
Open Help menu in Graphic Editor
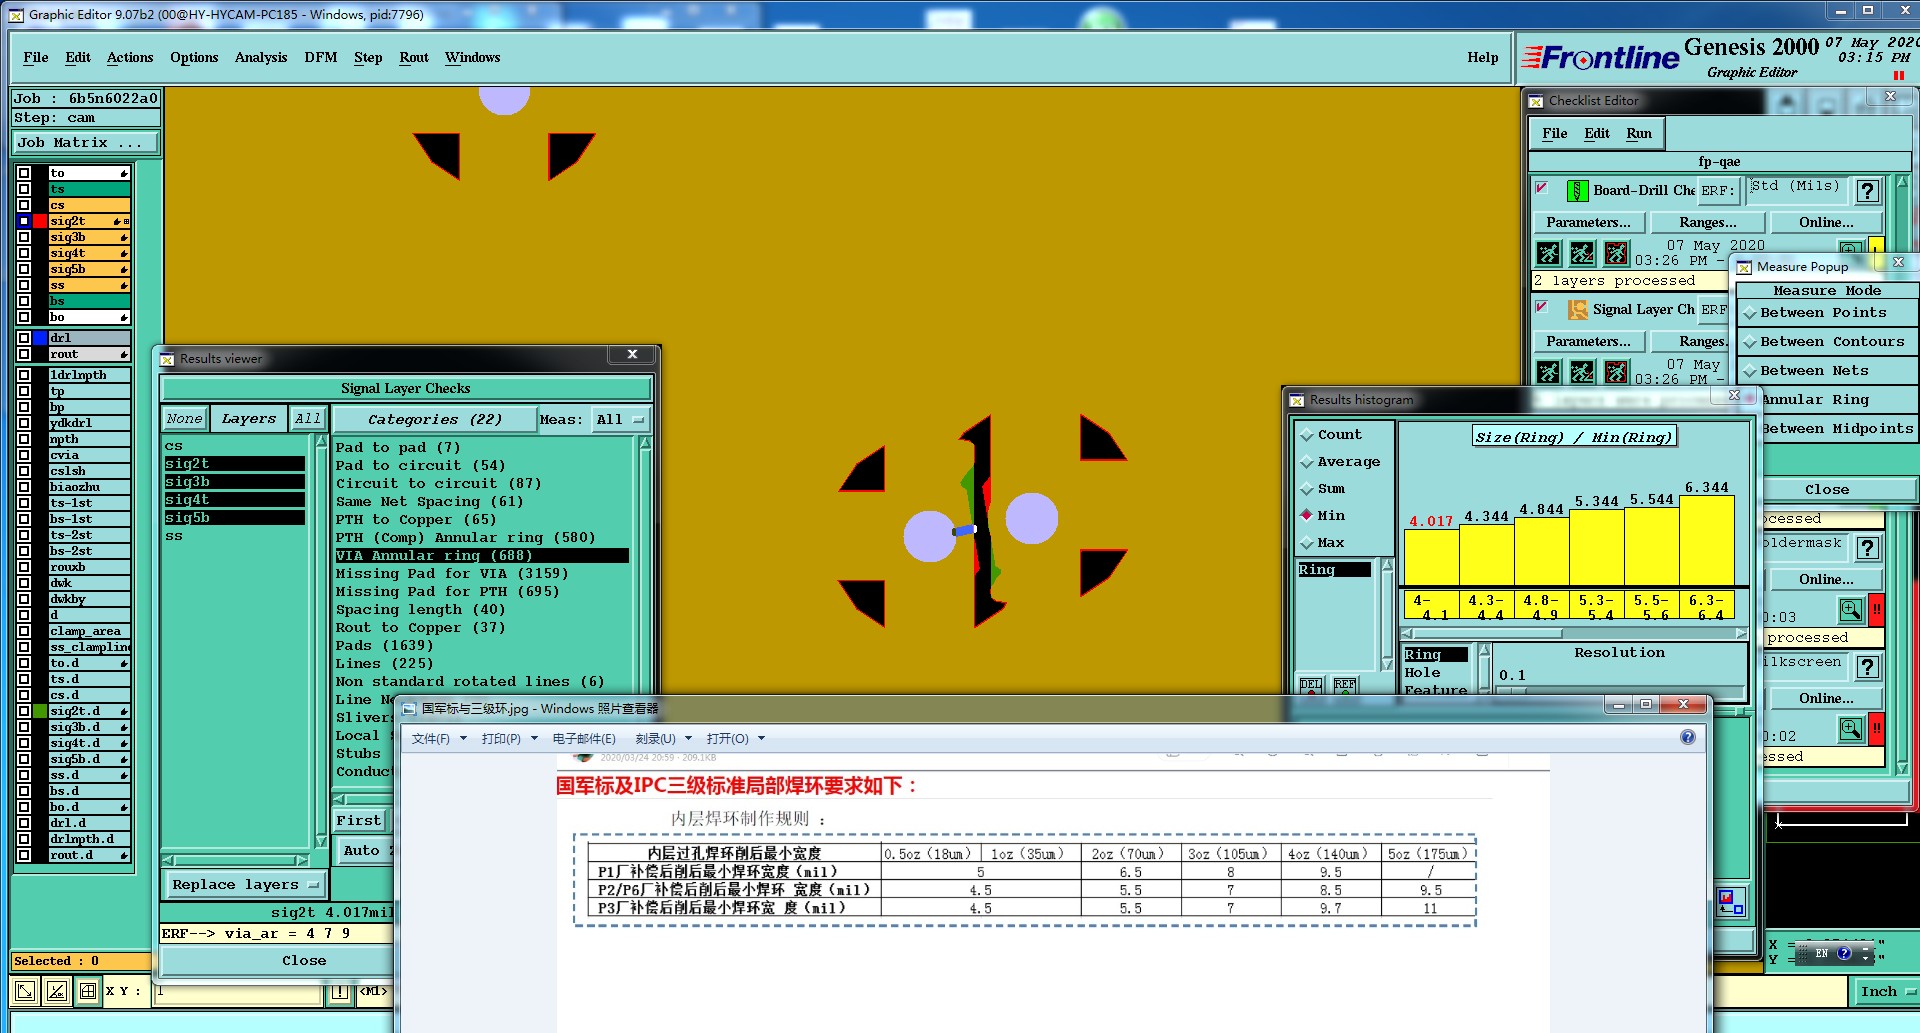[1483, 57]
